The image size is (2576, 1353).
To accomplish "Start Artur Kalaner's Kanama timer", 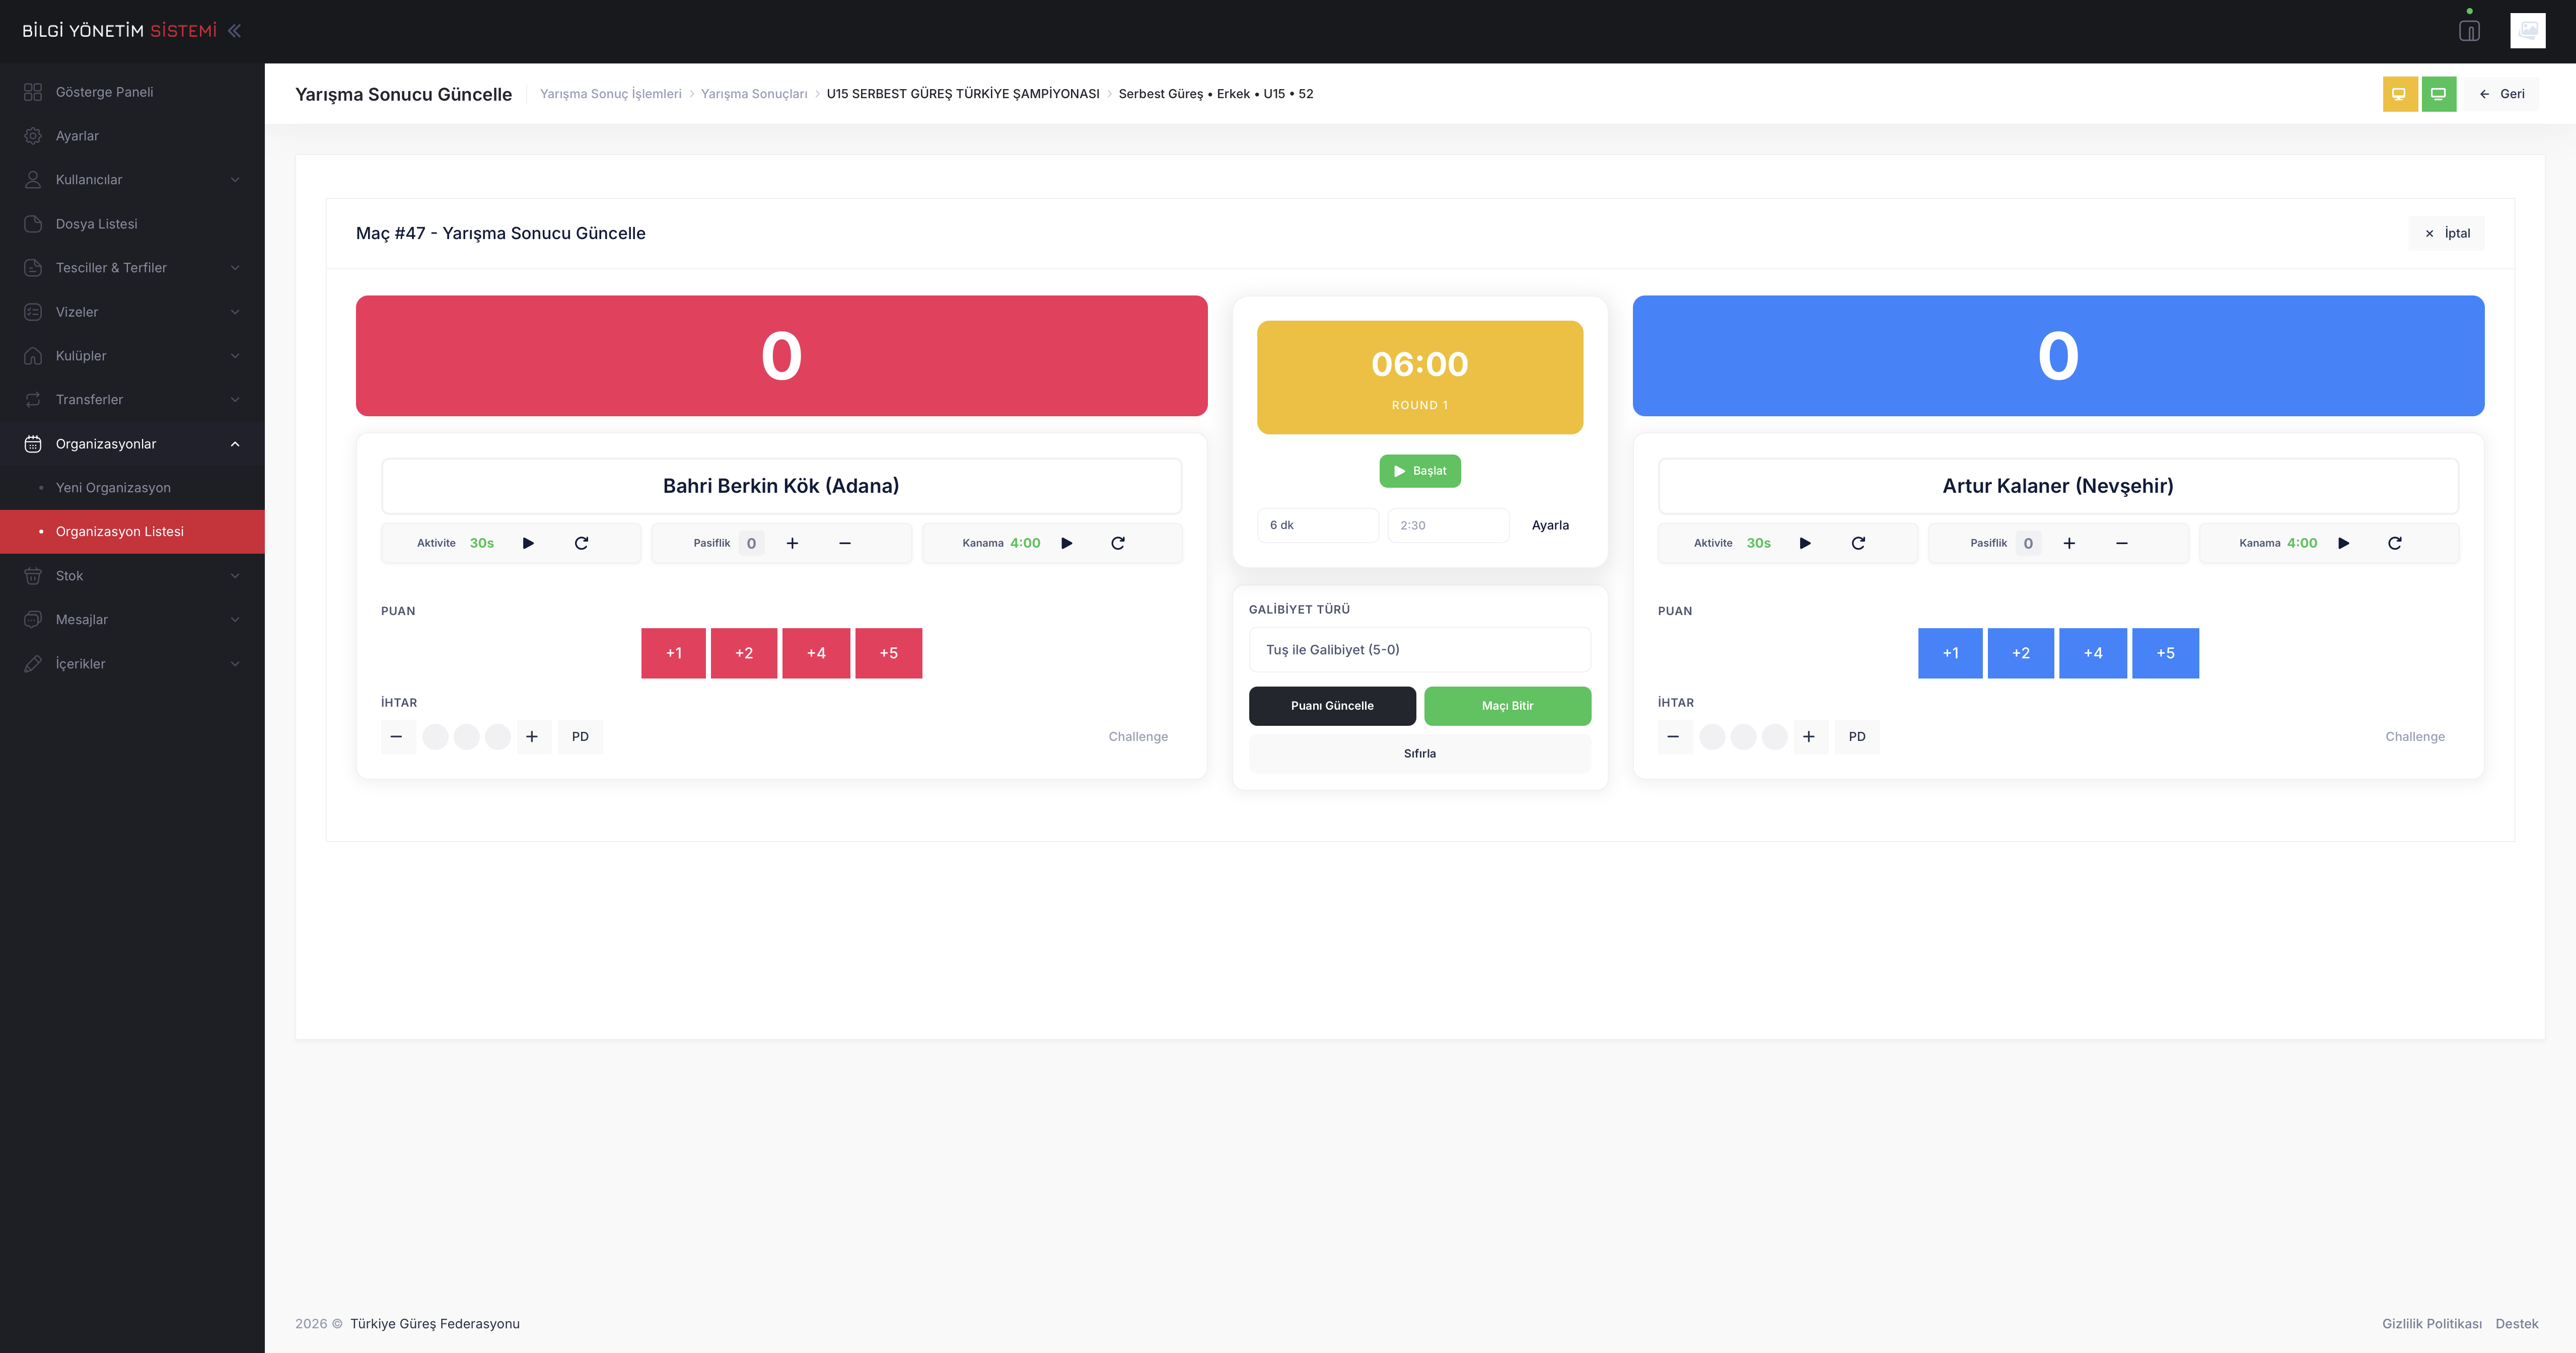I will pos(2343,543).
